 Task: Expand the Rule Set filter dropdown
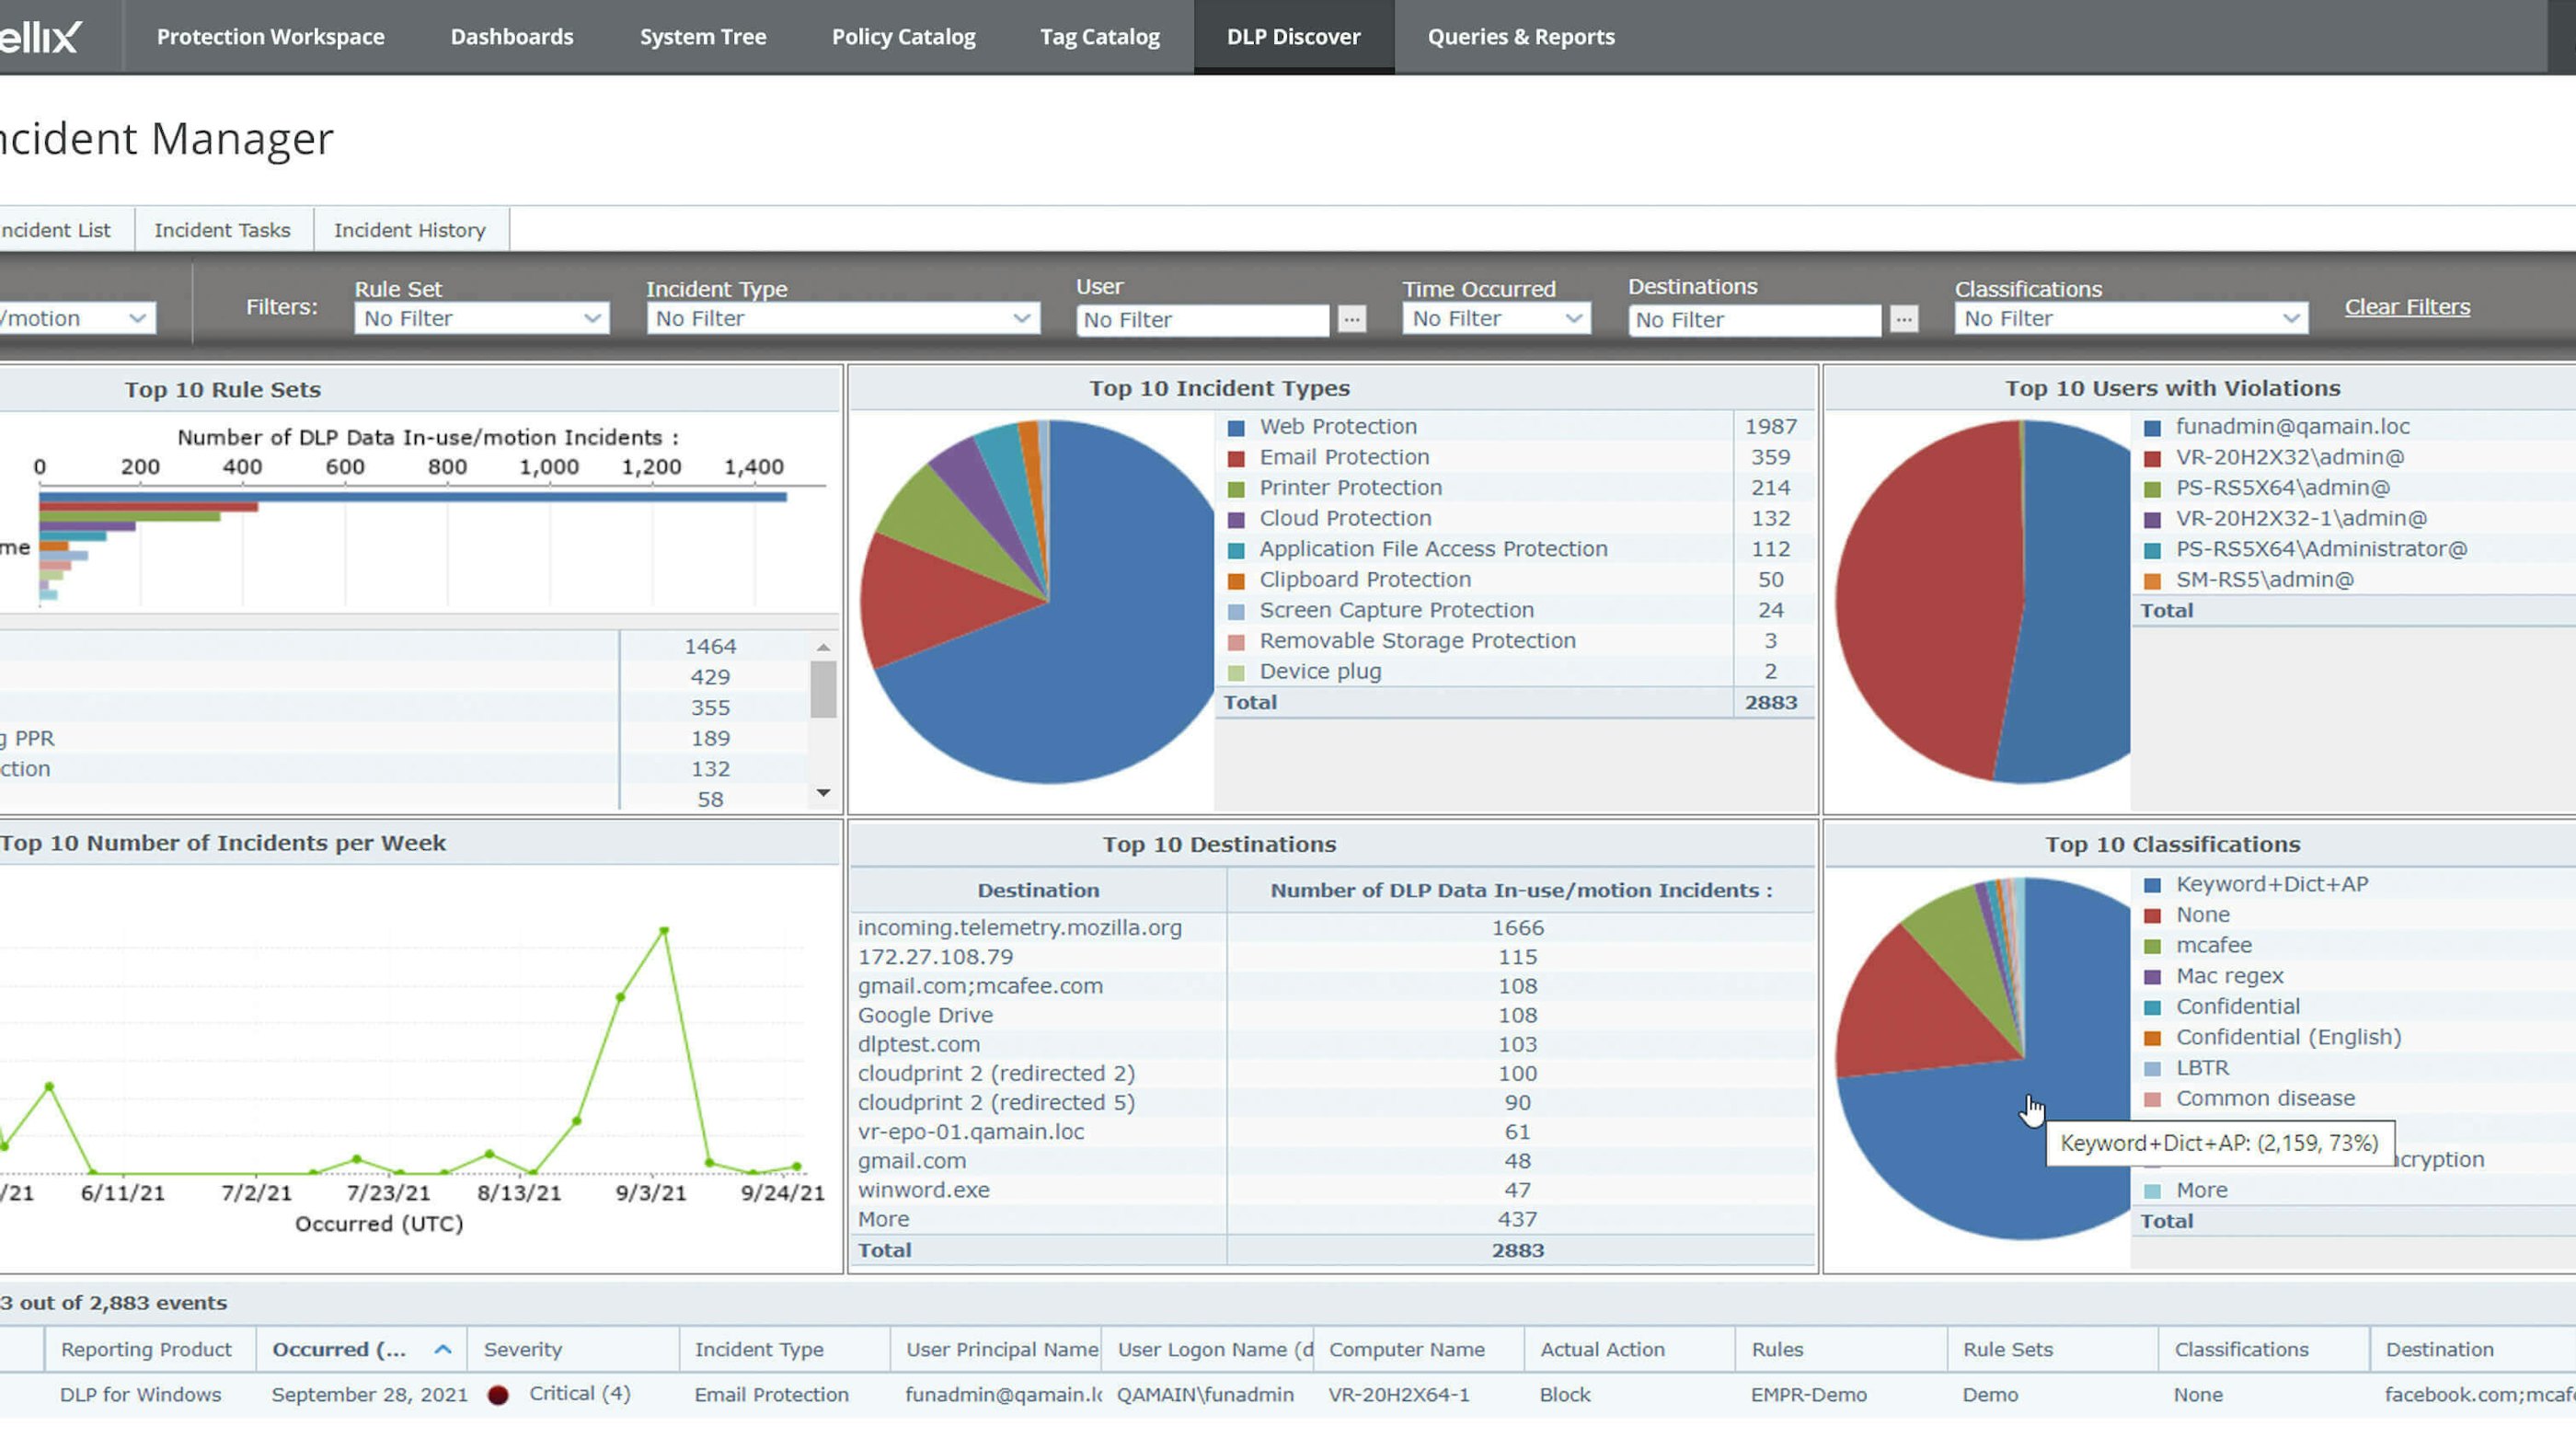click(481, 318)
